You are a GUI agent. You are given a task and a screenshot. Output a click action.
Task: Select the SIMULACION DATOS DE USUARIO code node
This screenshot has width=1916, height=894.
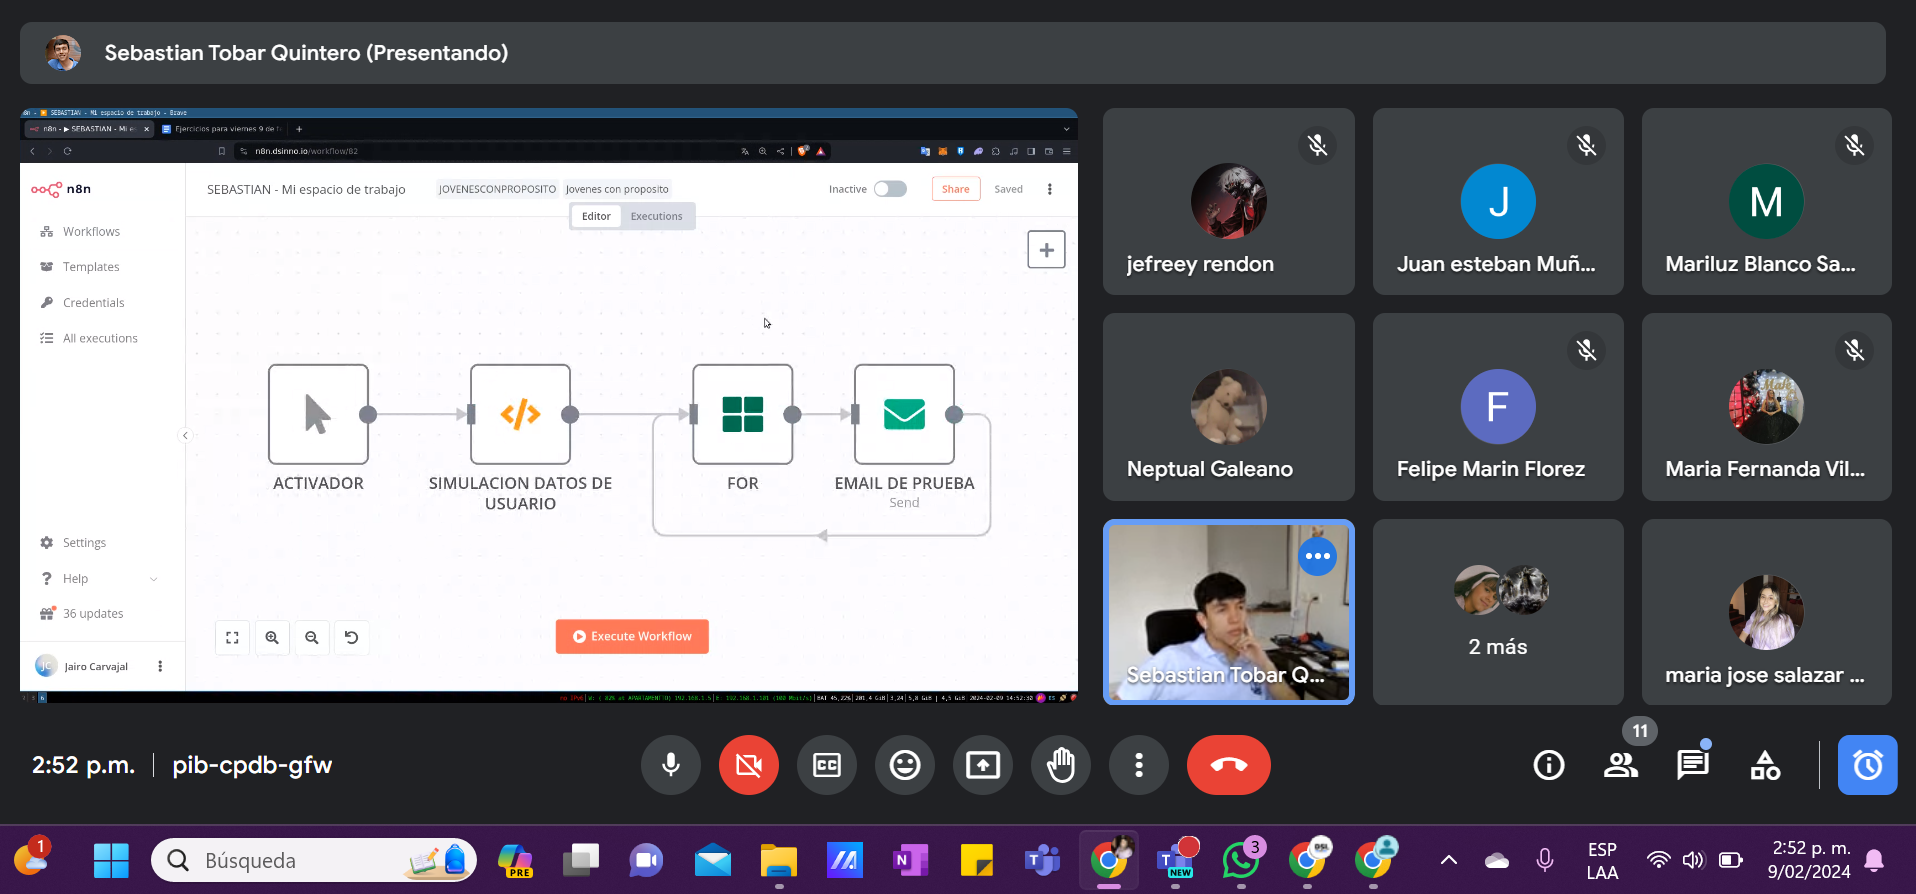click(520, 414)
